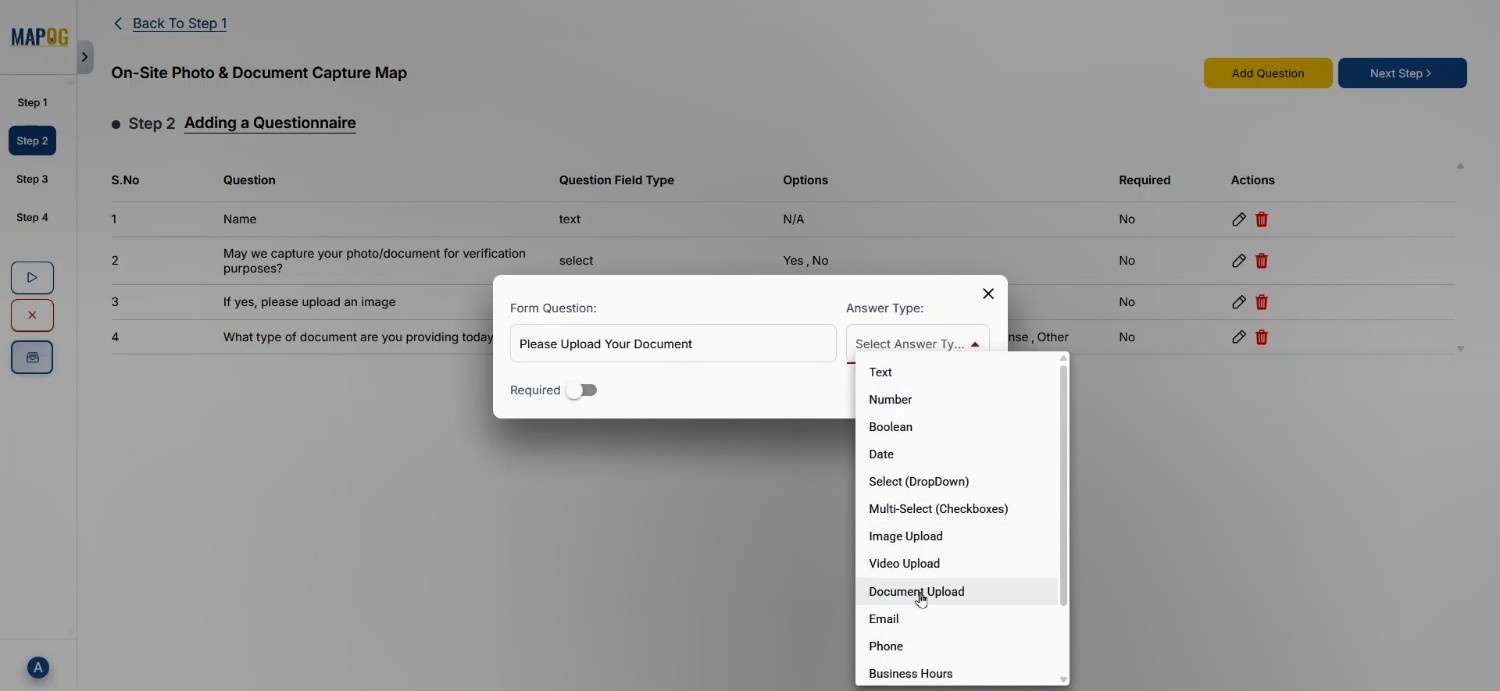Expand the sidebar with the chevron handle
The width and height of the screenshot is (1500, 691).
click(85, 57)
